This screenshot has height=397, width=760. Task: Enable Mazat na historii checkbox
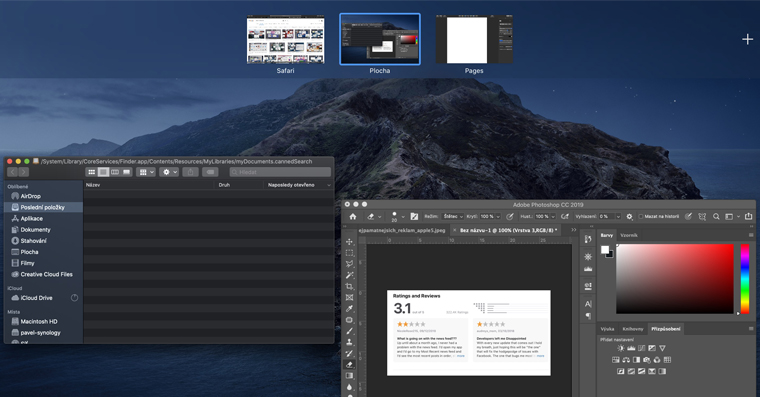(x=641, y=217)
